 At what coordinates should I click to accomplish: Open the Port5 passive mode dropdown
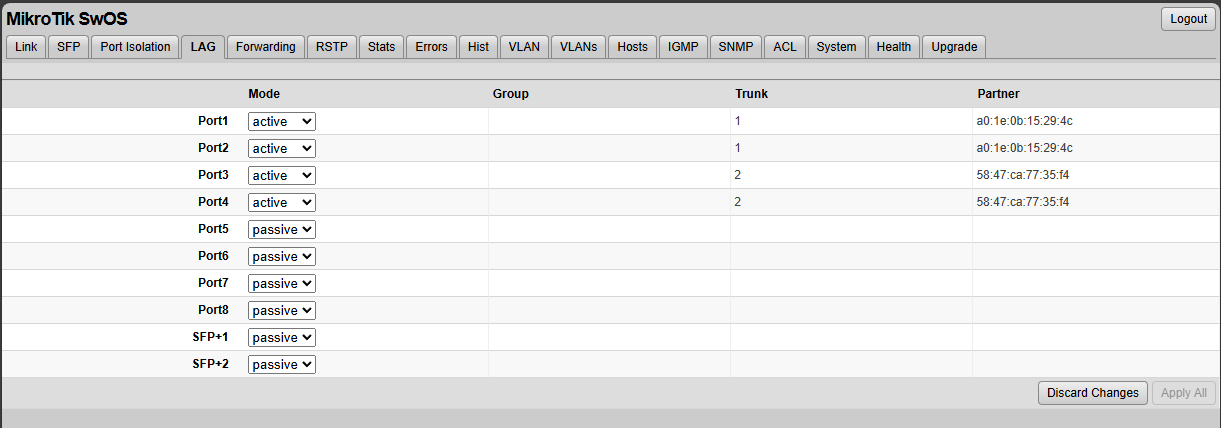coord(282,229)
